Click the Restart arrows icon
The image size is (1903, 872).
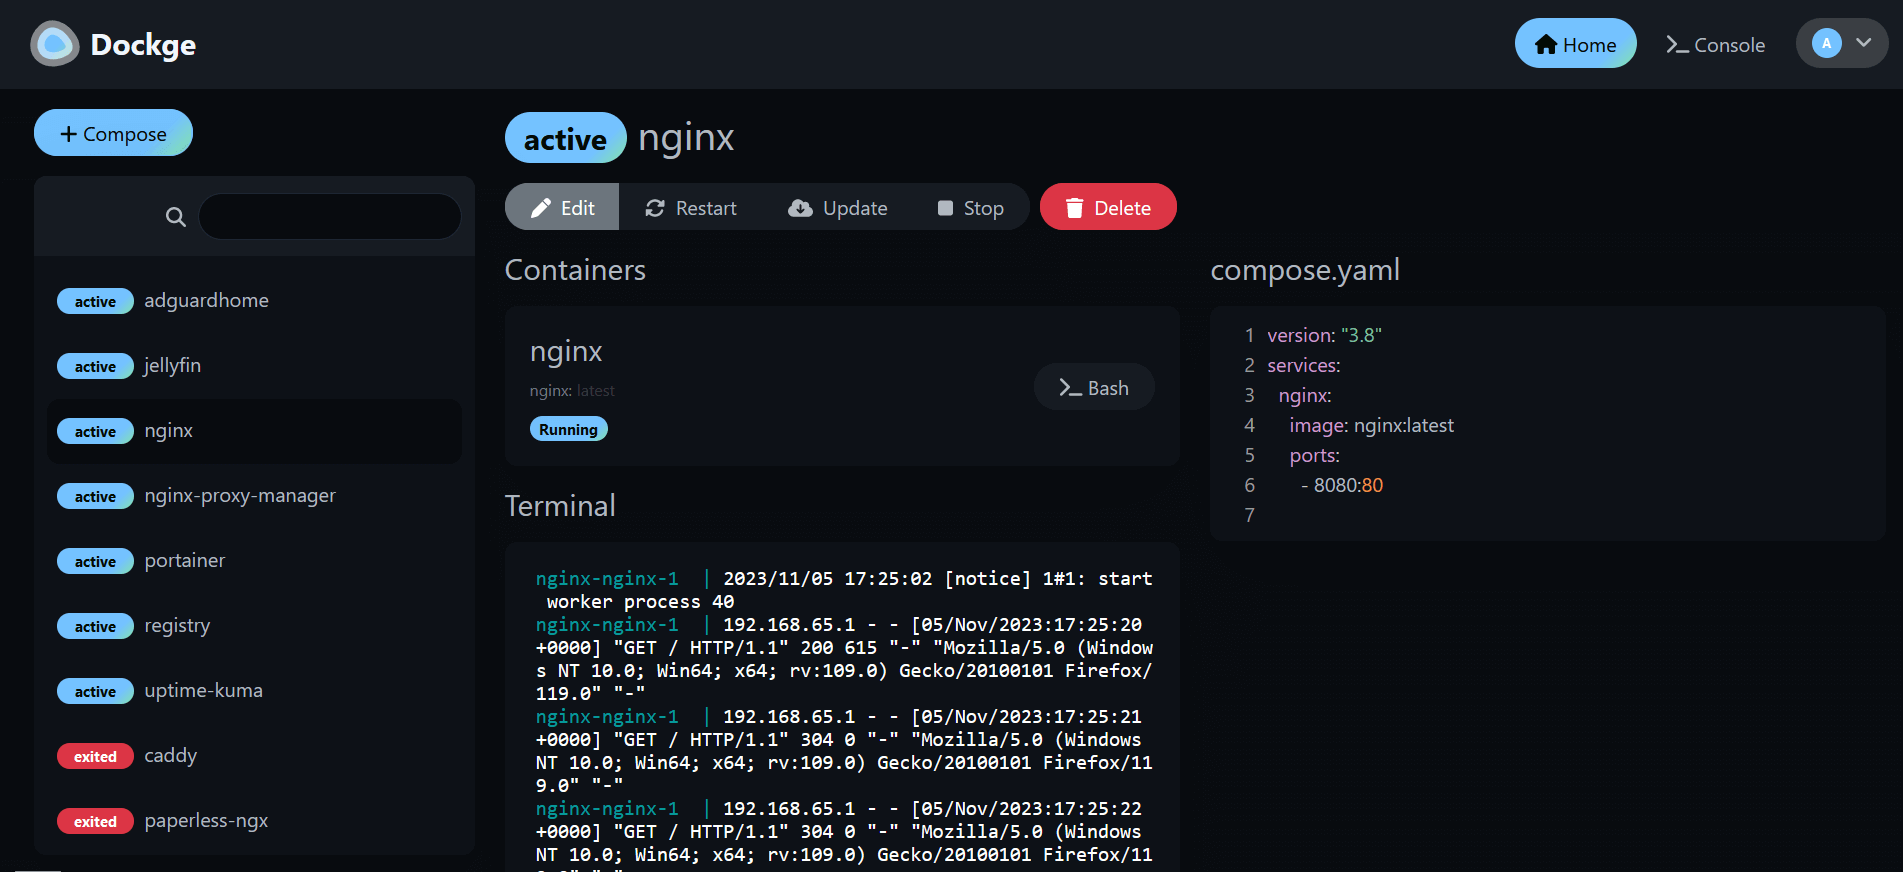pos(655,208)
